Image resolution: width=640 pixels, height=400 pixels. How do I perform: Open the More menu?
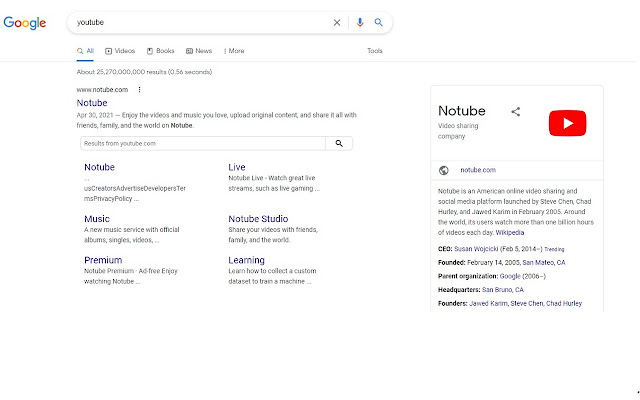(x=234, y=51)
